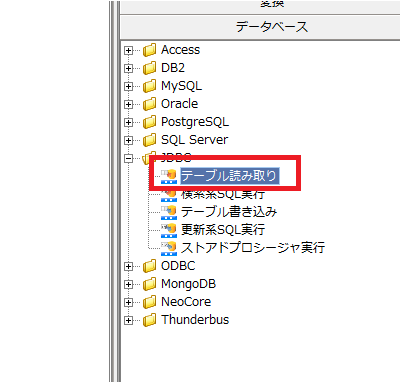Open the データベース palette header

[x=260, y=27]
